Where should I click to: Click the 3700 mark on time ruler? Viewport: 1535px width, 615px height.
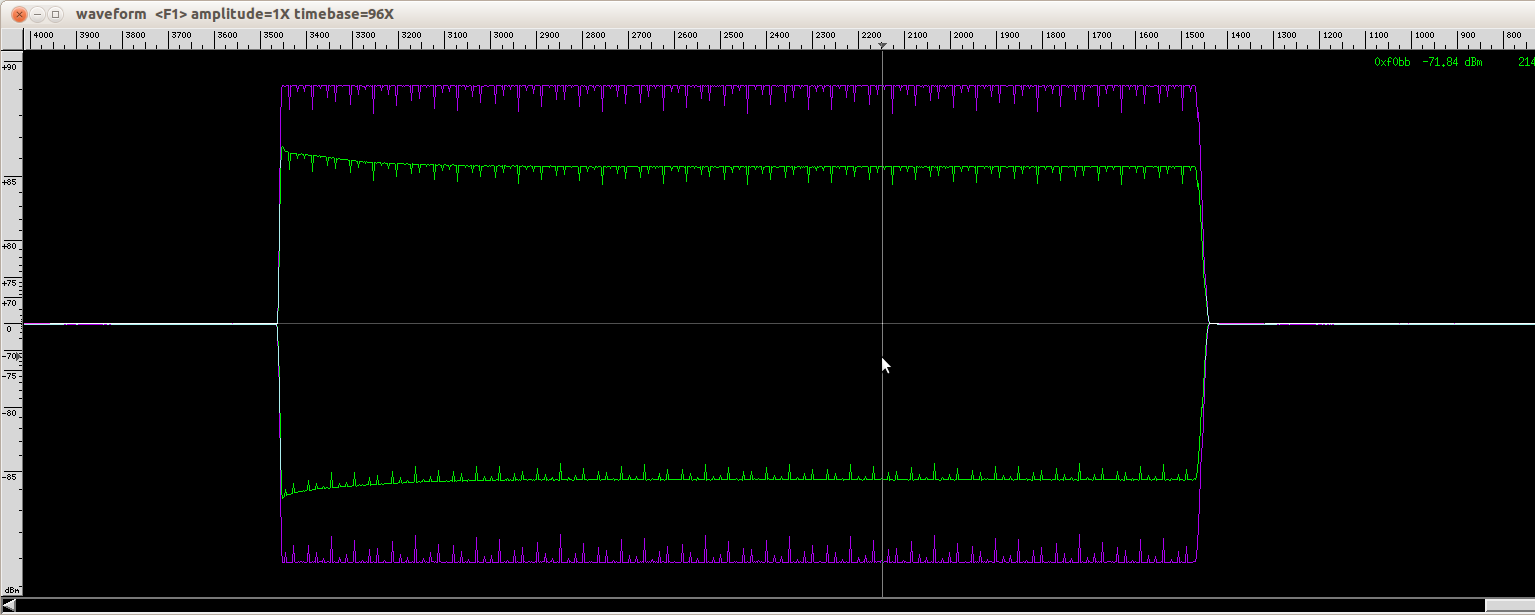point(181,36)
